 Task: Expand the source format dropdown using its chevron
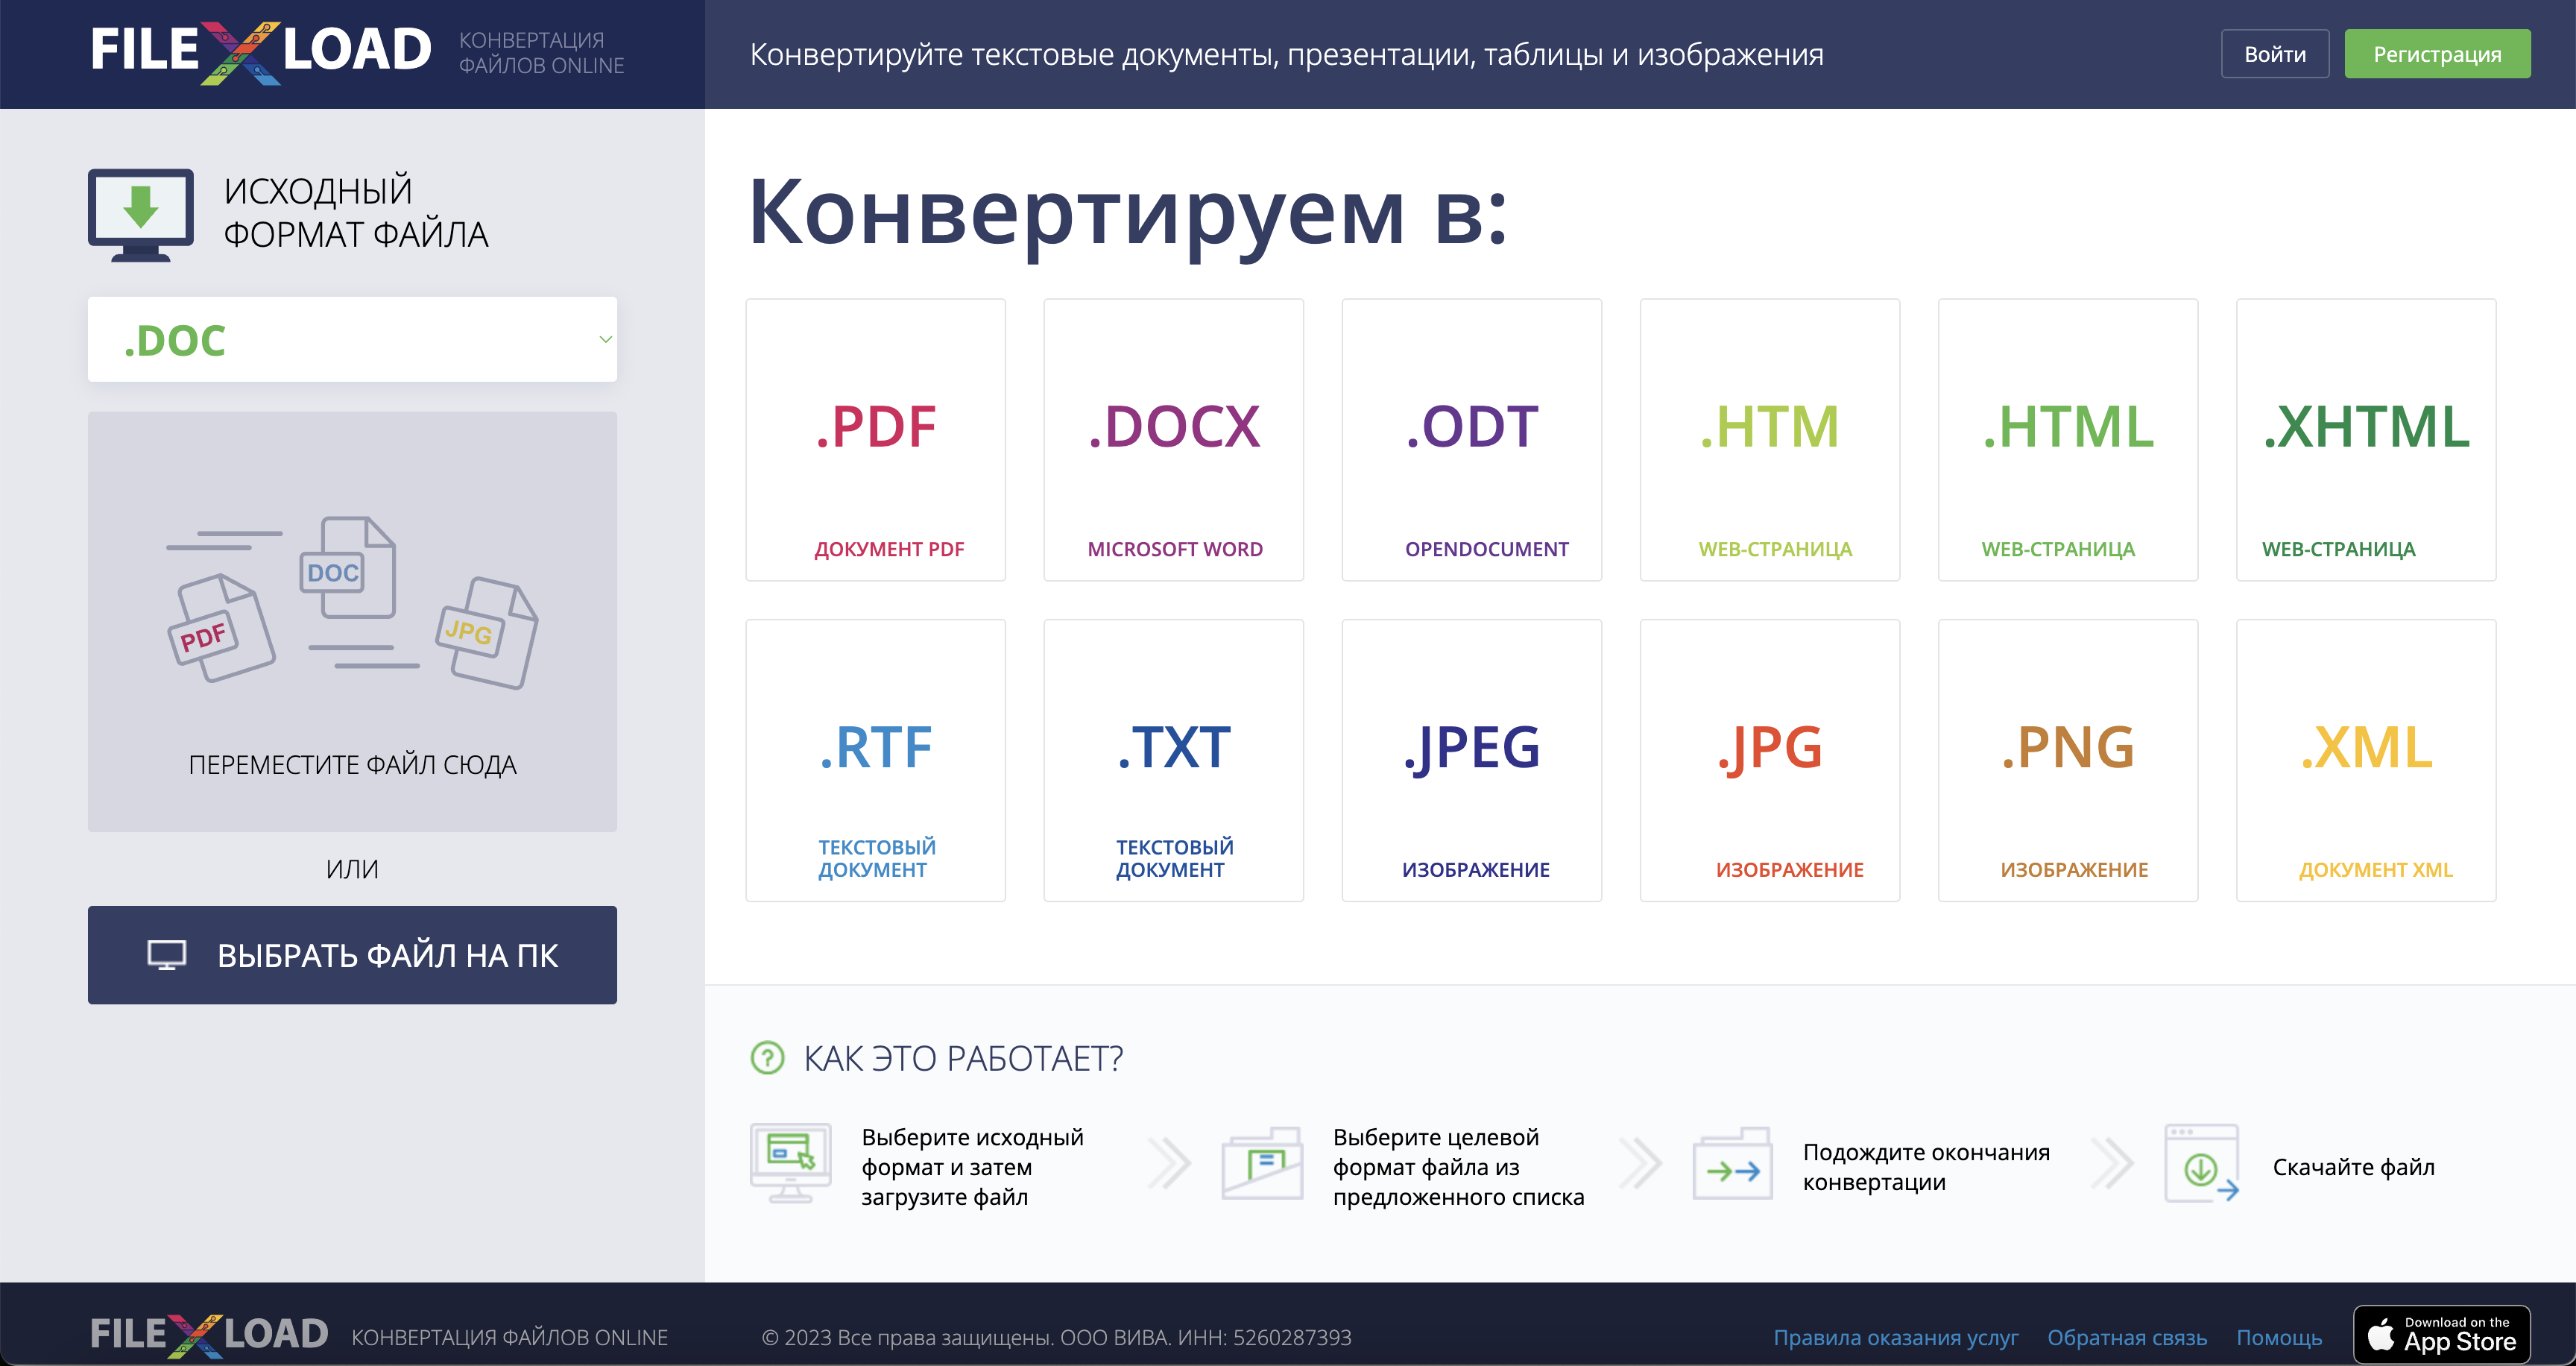(x=605, y=339)
